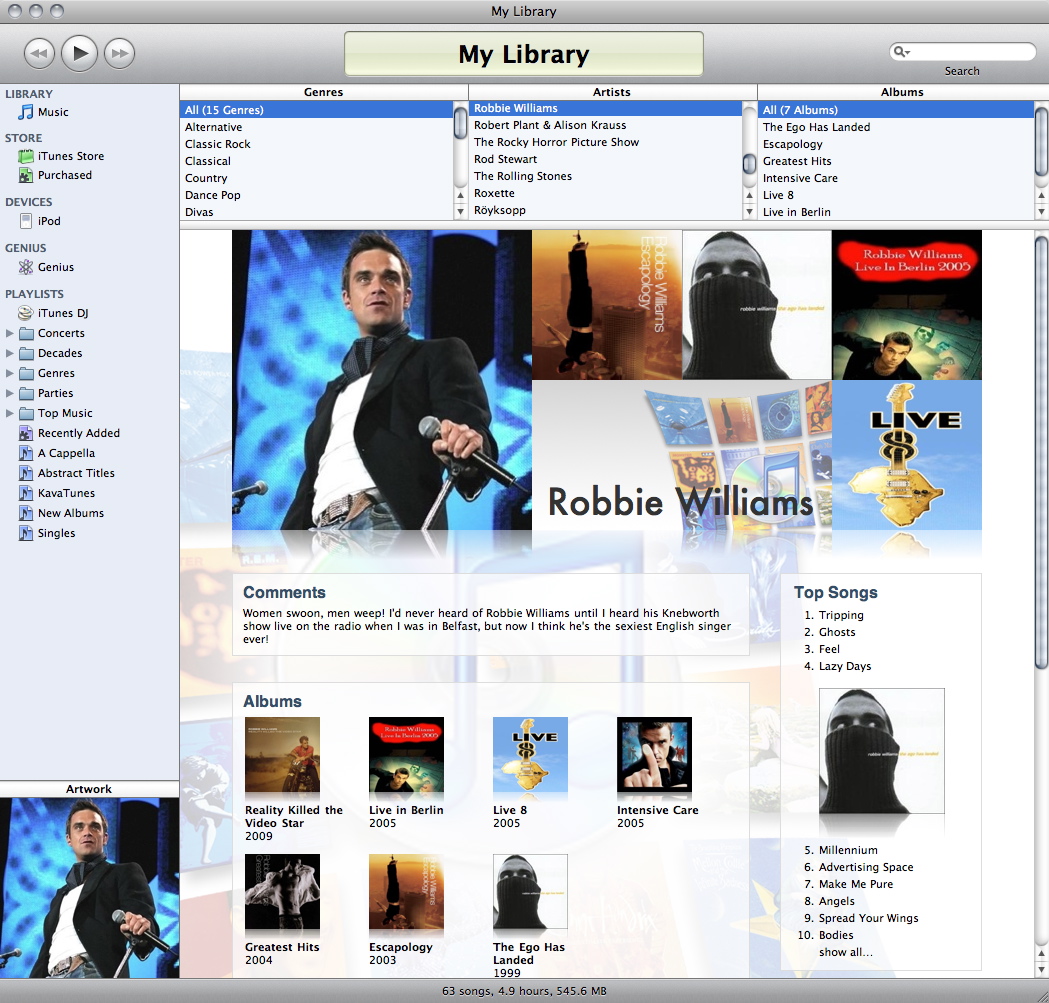Click the Genres list scrollbar thumb
Screen dimensions: 1049x1003
coord(460,122)
